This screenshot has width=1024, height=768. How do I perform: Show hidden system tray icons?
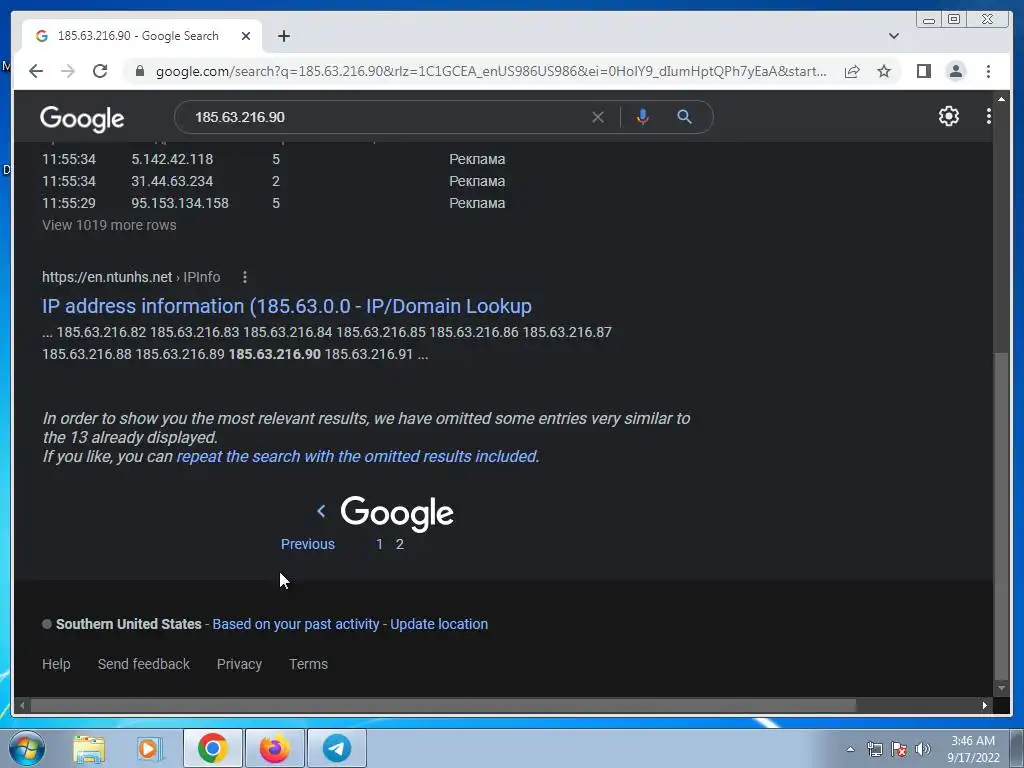tap(850, 749)
